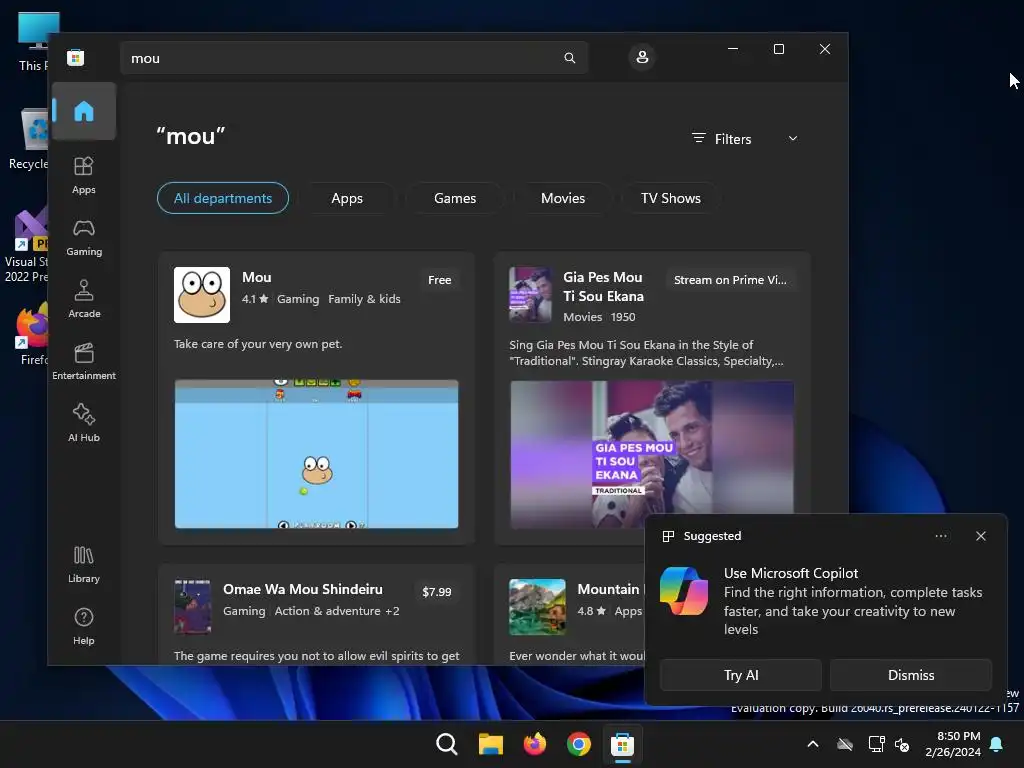Click the Recycle Bin desktop icon
Screen dimensions: 1024x768
tap(30, 140)
